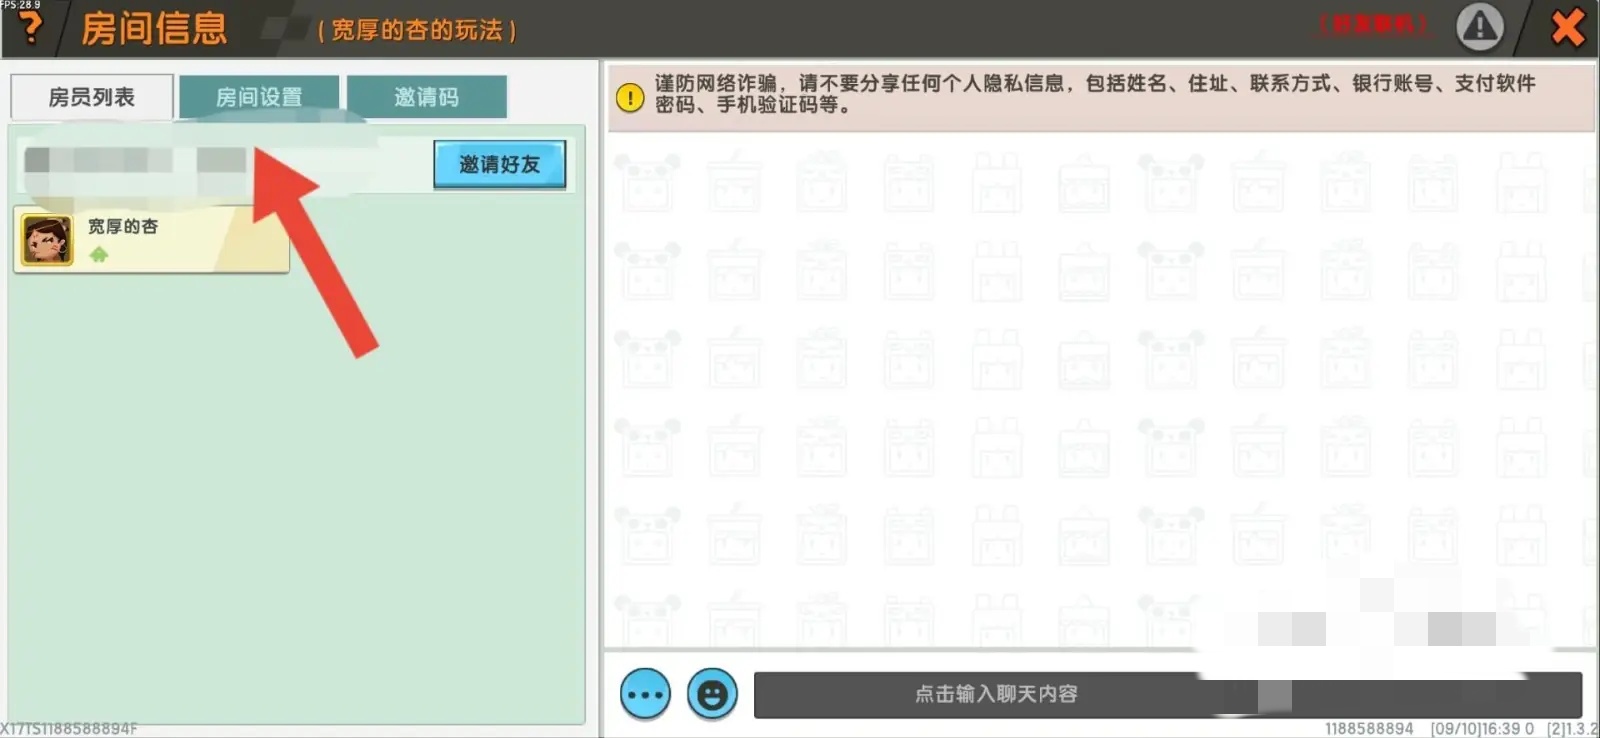Click the blurred room info above member list
Viewport: 1600px width, 738px height.
[135, 161]
